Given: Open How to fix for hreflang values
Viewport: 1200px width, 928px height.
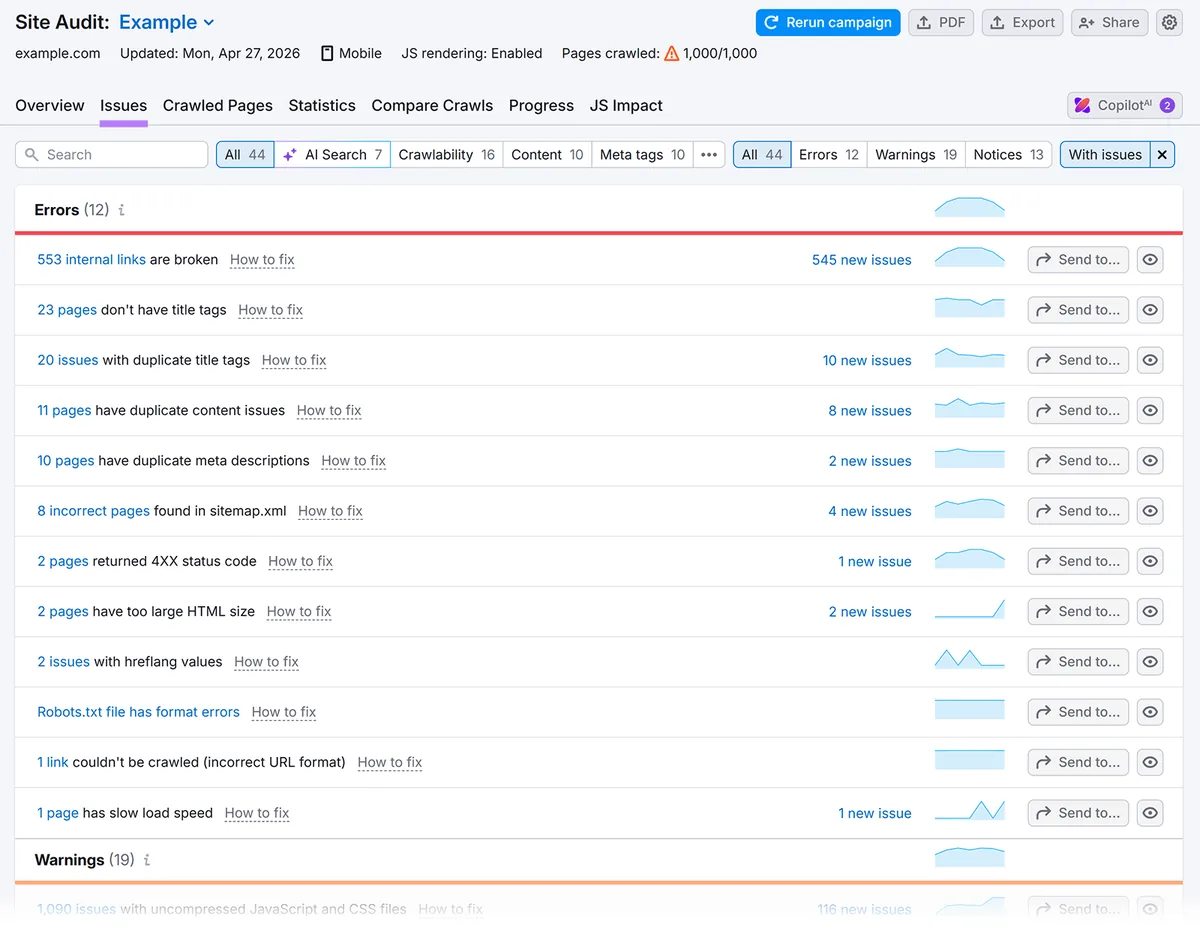Looking at the screenshot, I should [266, 662].
